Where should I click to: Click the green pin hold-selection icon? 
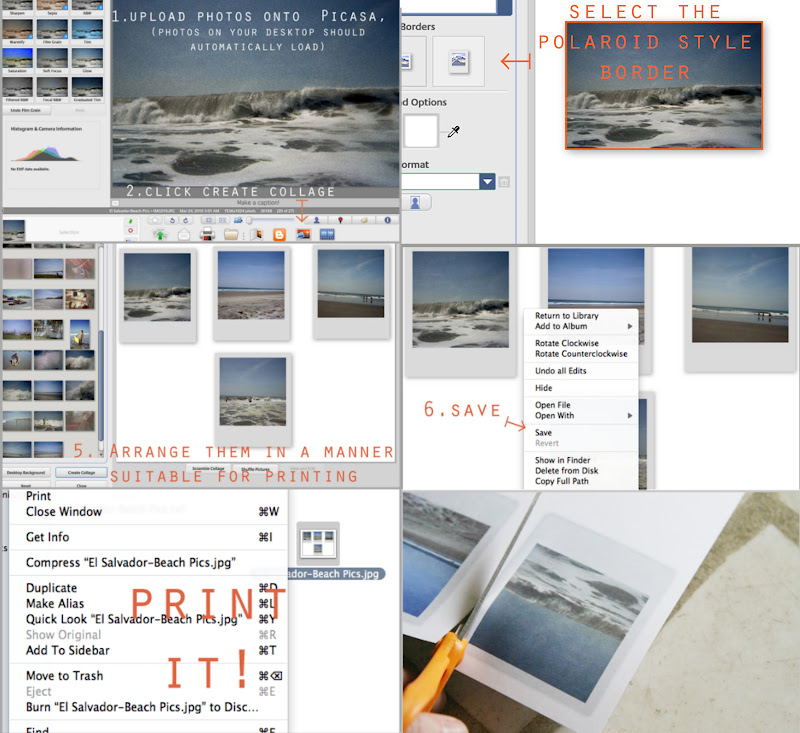[x=131, y=221]
